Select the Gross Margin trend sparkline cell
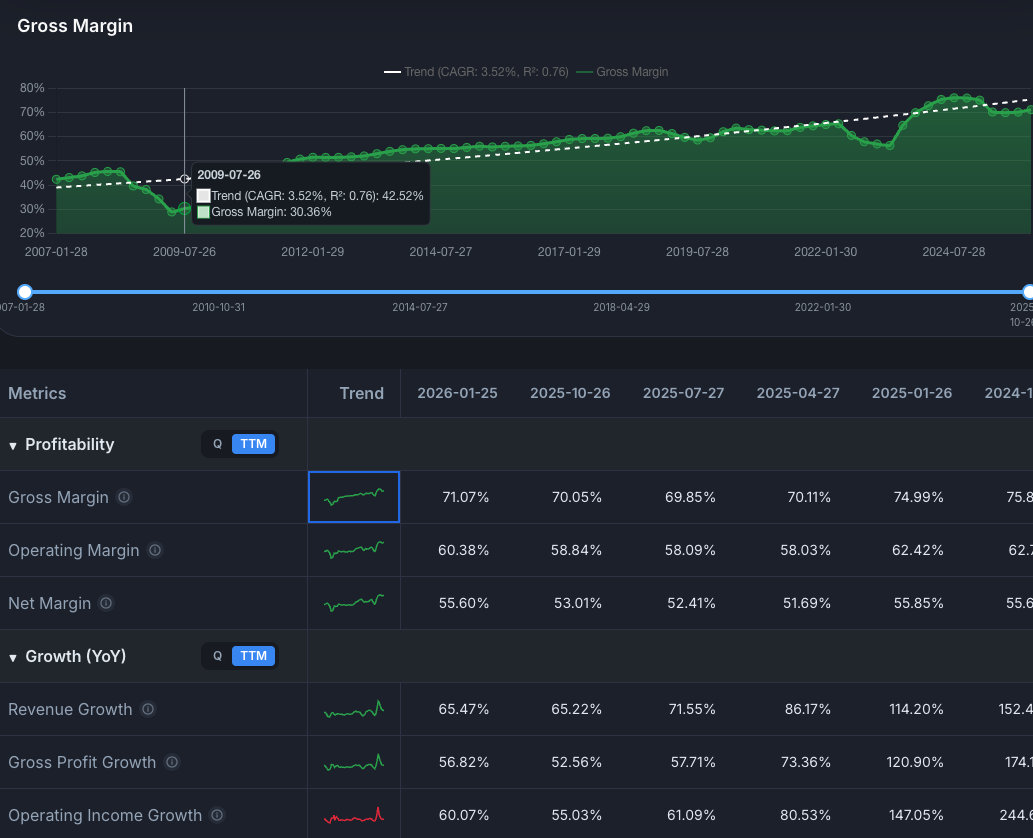 (x=354, y=497)
